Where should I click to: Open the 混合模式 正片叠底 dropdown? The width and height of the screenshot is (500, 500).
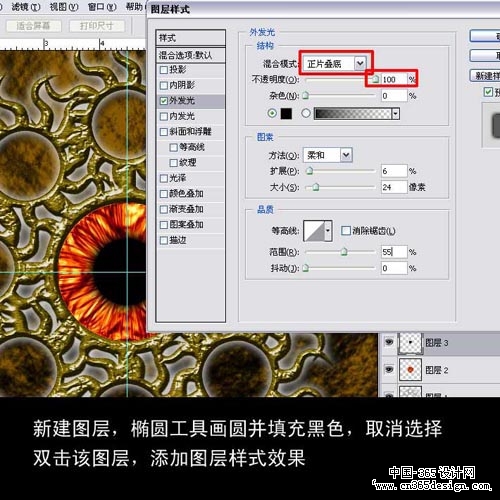(x=335, y=63)
